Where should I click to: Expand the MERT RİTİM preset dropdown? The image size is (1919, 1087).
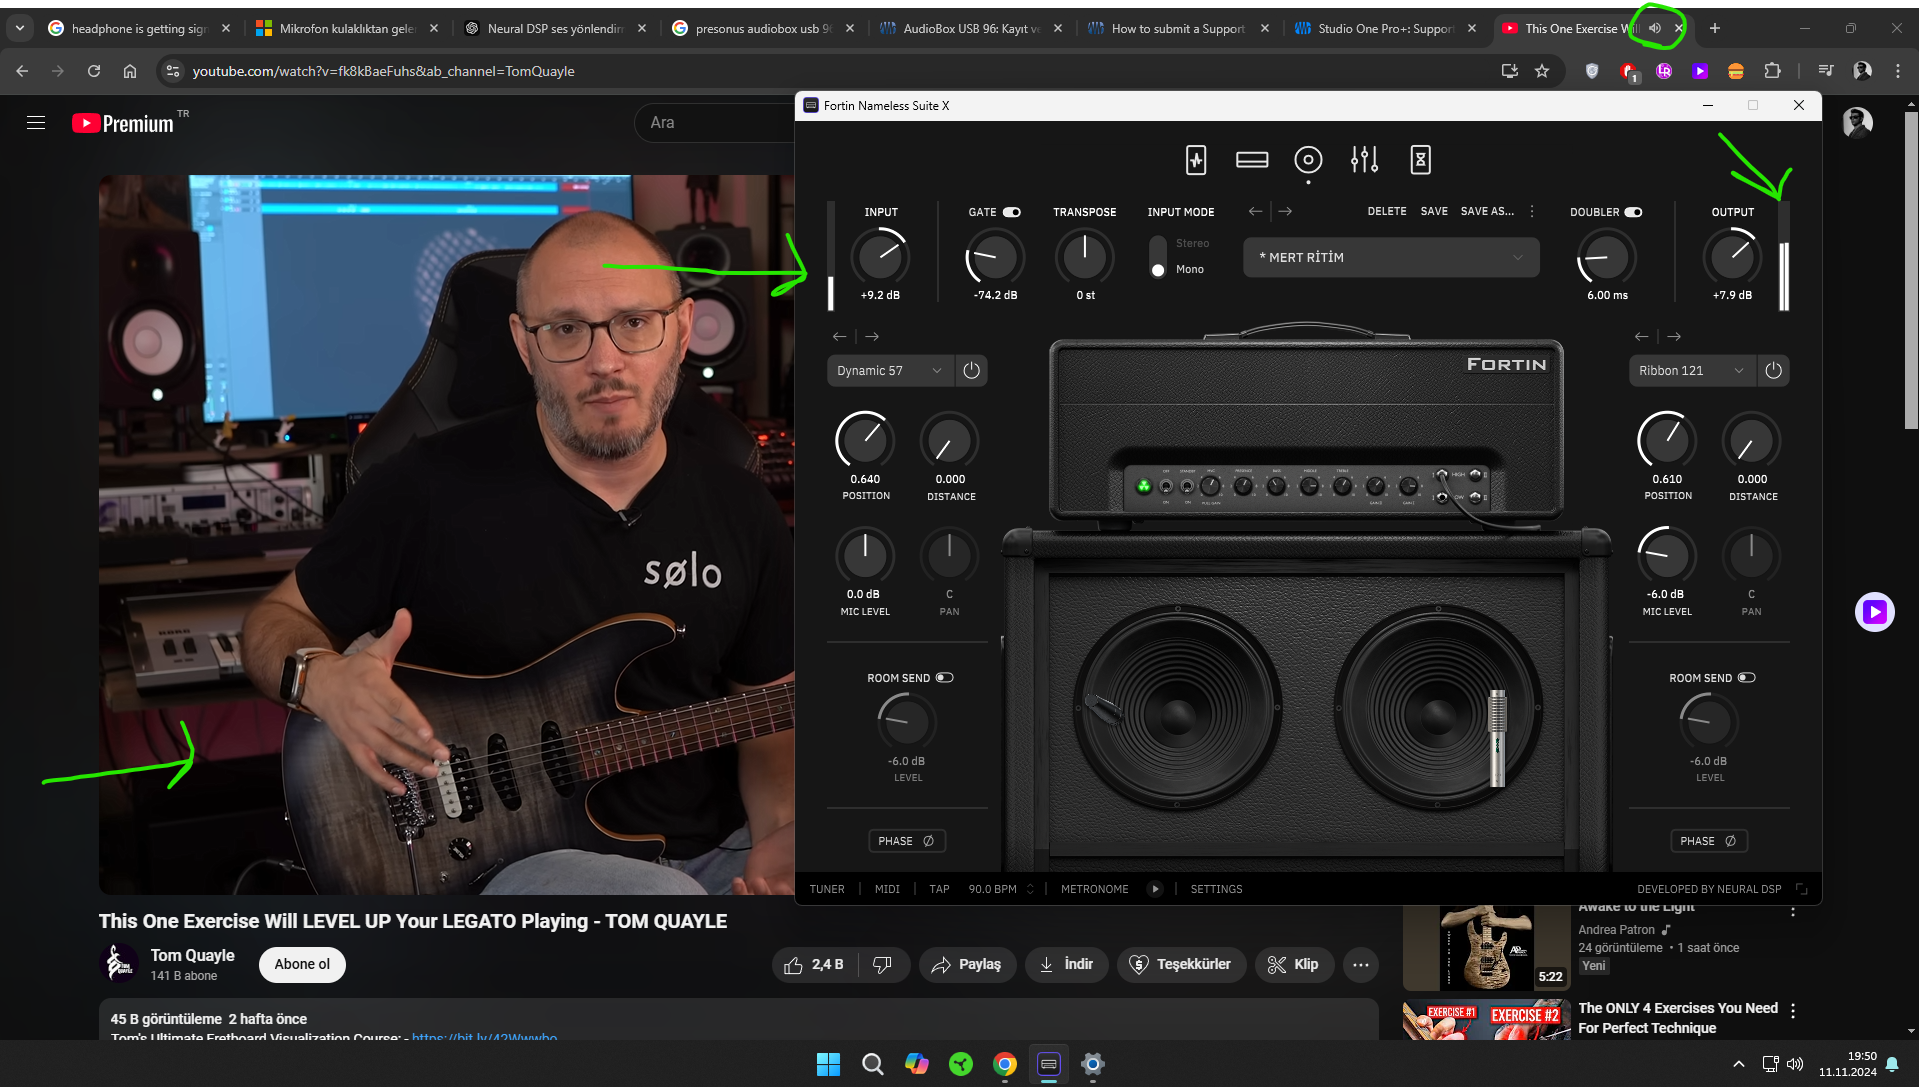tap(1390, 258)
